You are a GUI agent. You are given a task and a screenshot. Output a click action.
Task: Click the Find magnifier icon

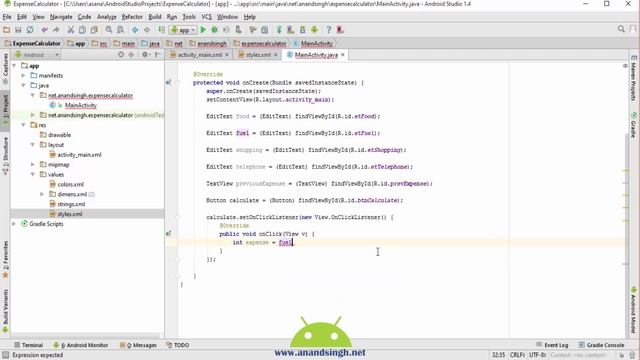[x=109, y=30]
